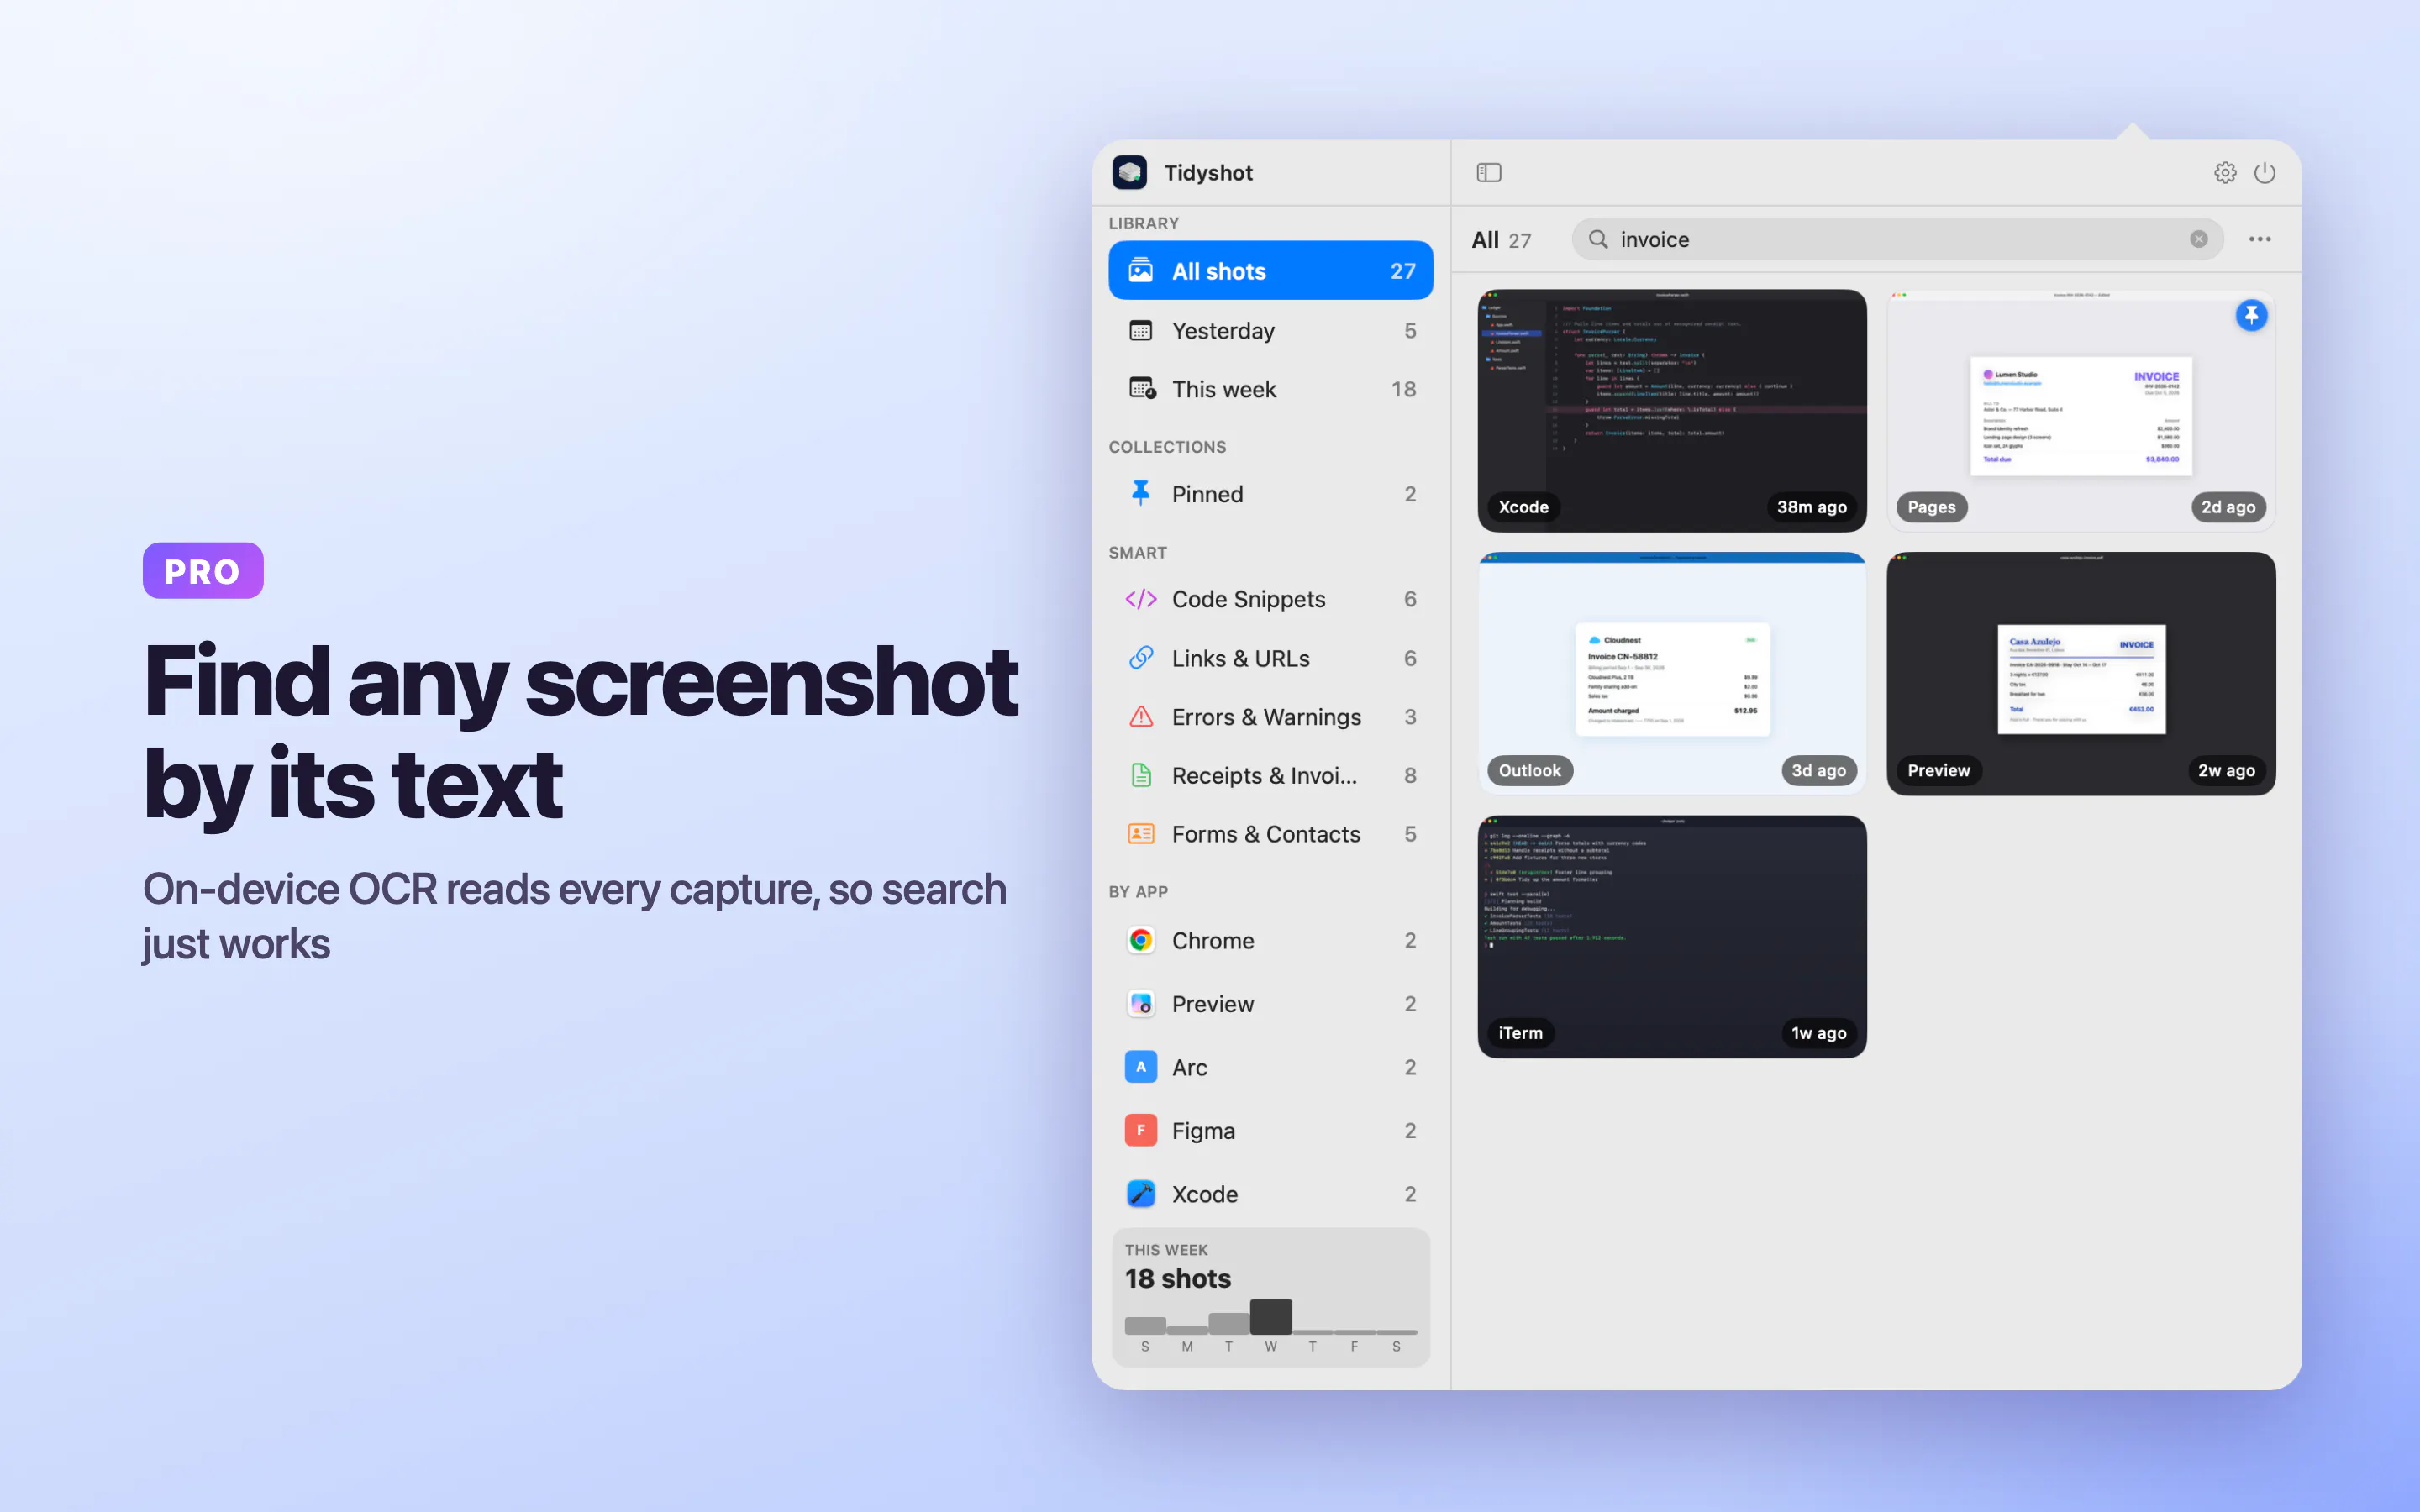Filter shots by Figma app

(1271, 1131)
